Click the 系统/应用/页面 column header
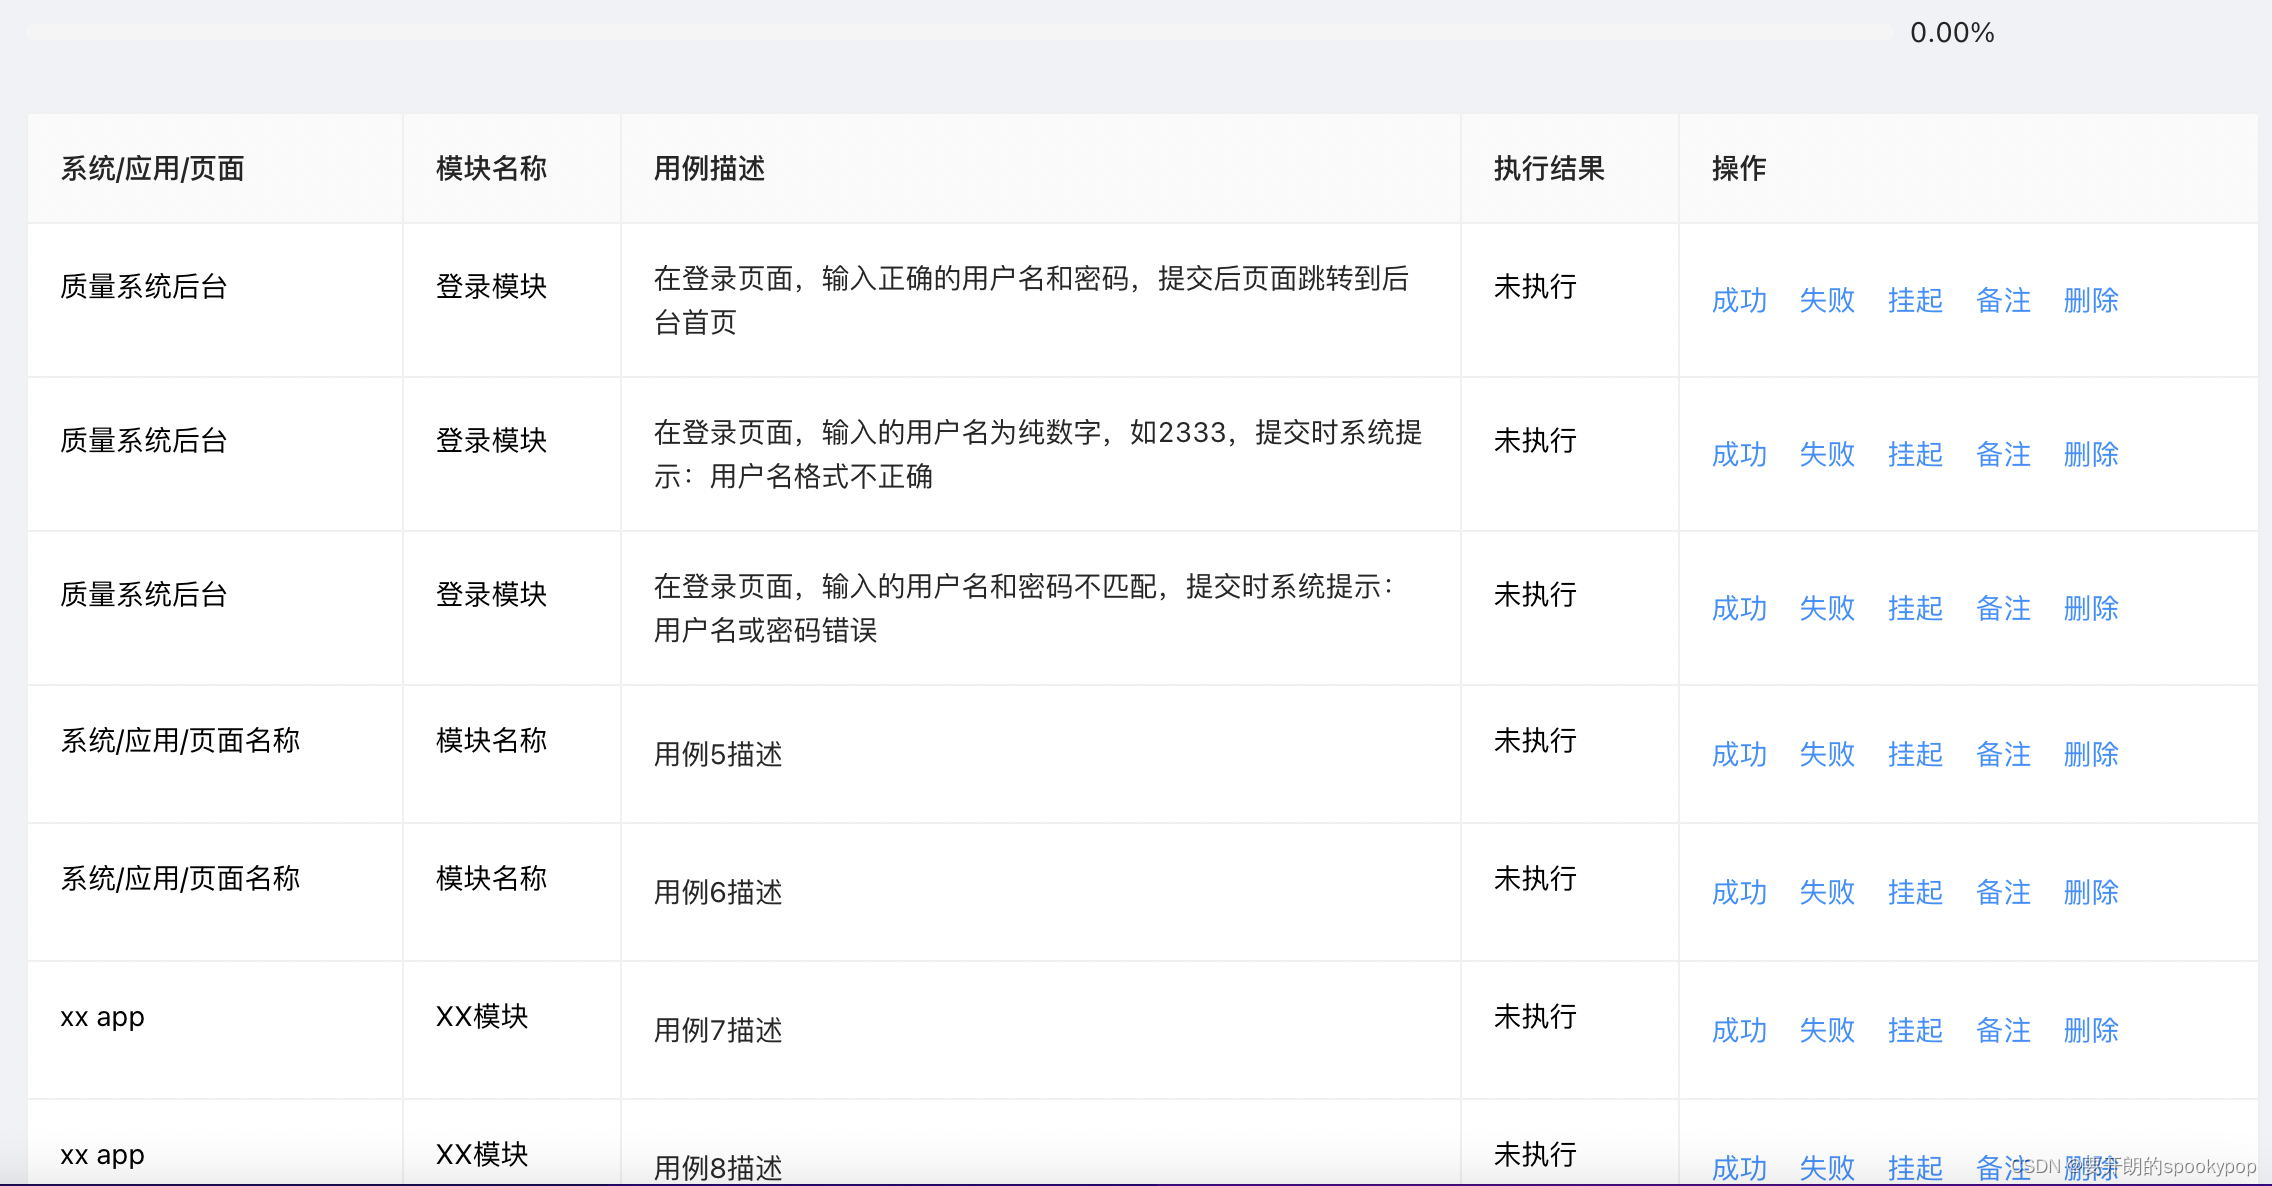The image size is (2272, 1186). tap(152, 168)
